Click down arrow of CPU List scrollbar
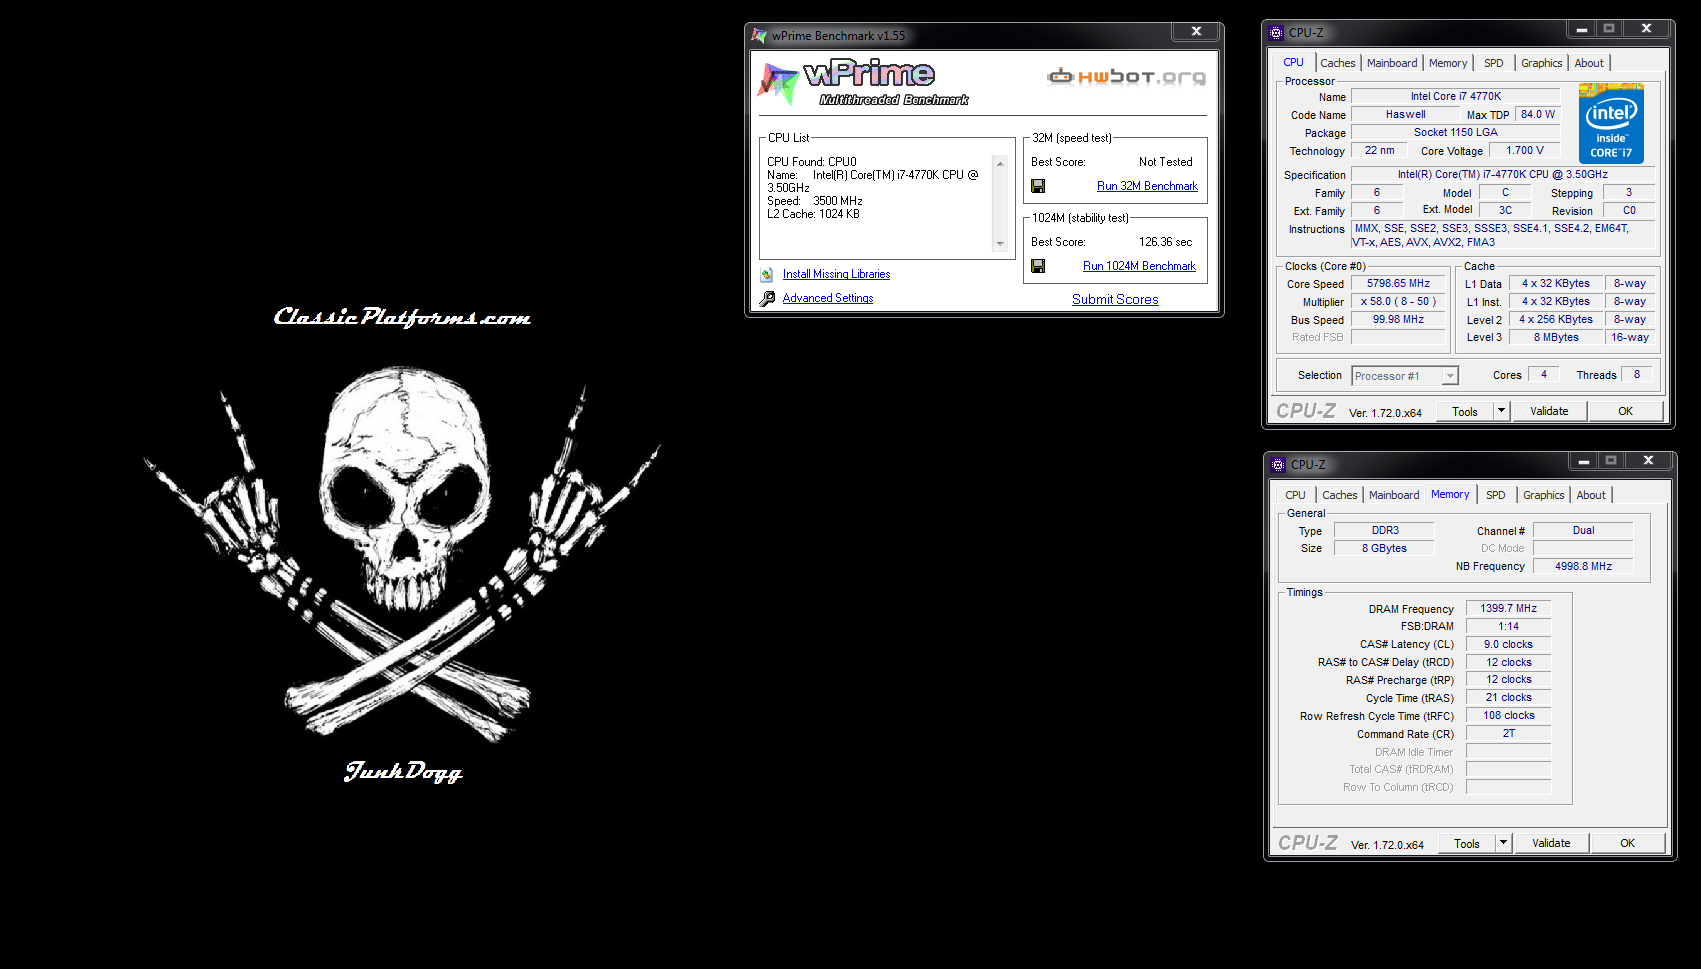Image resolution: width=1701 pixels, height=969 pixels. 1000,244
